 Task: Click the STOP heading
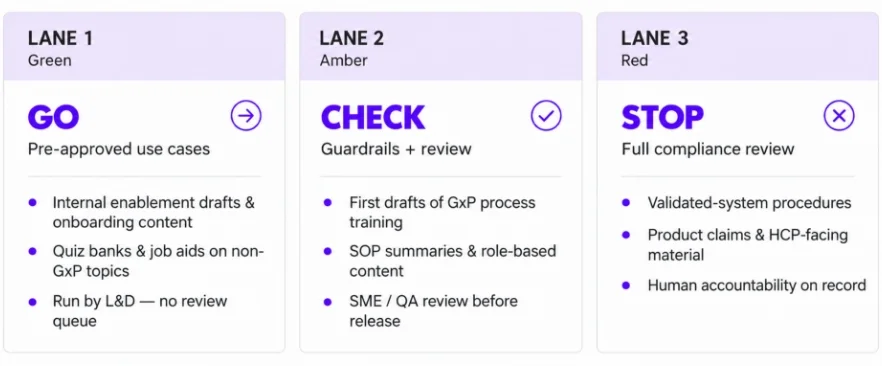click(662, 117)
